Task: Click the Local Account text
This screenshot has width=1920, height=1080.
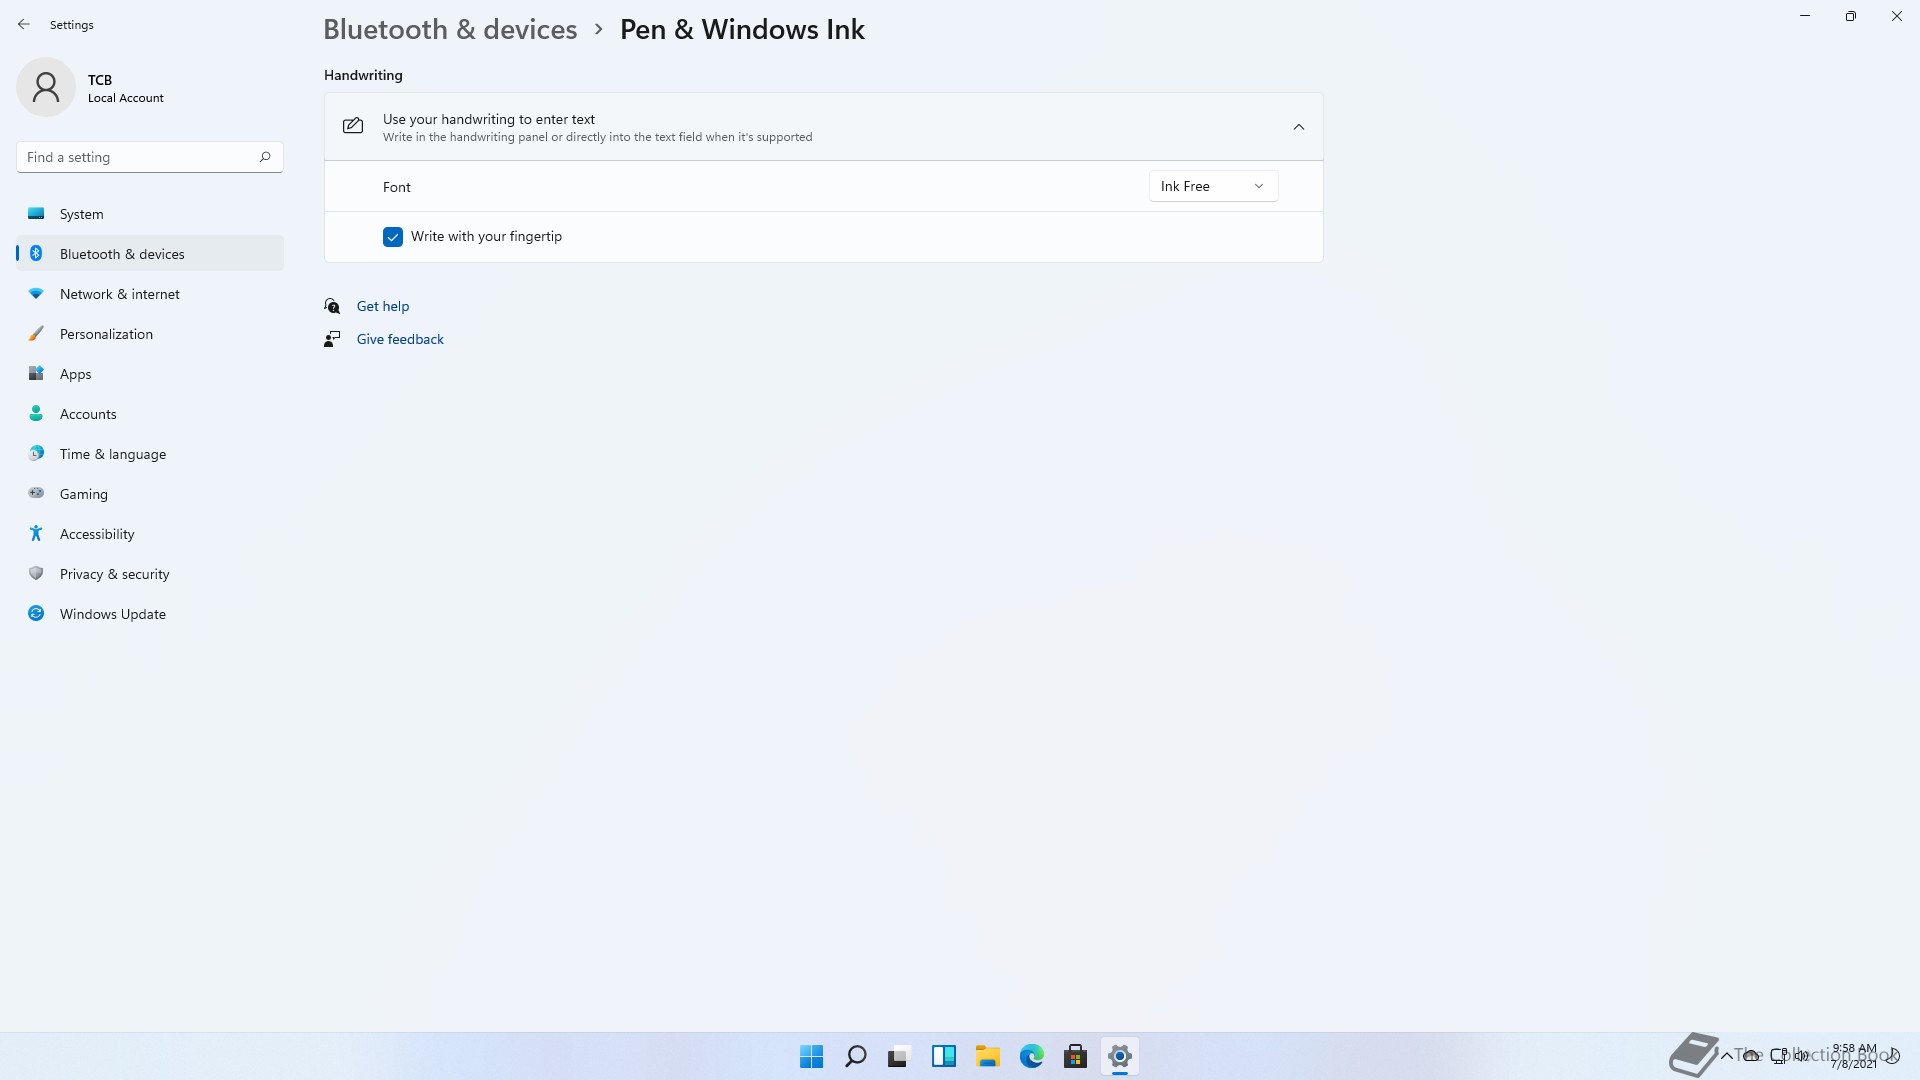Action: pyautogui.click(x=126, y=98)
